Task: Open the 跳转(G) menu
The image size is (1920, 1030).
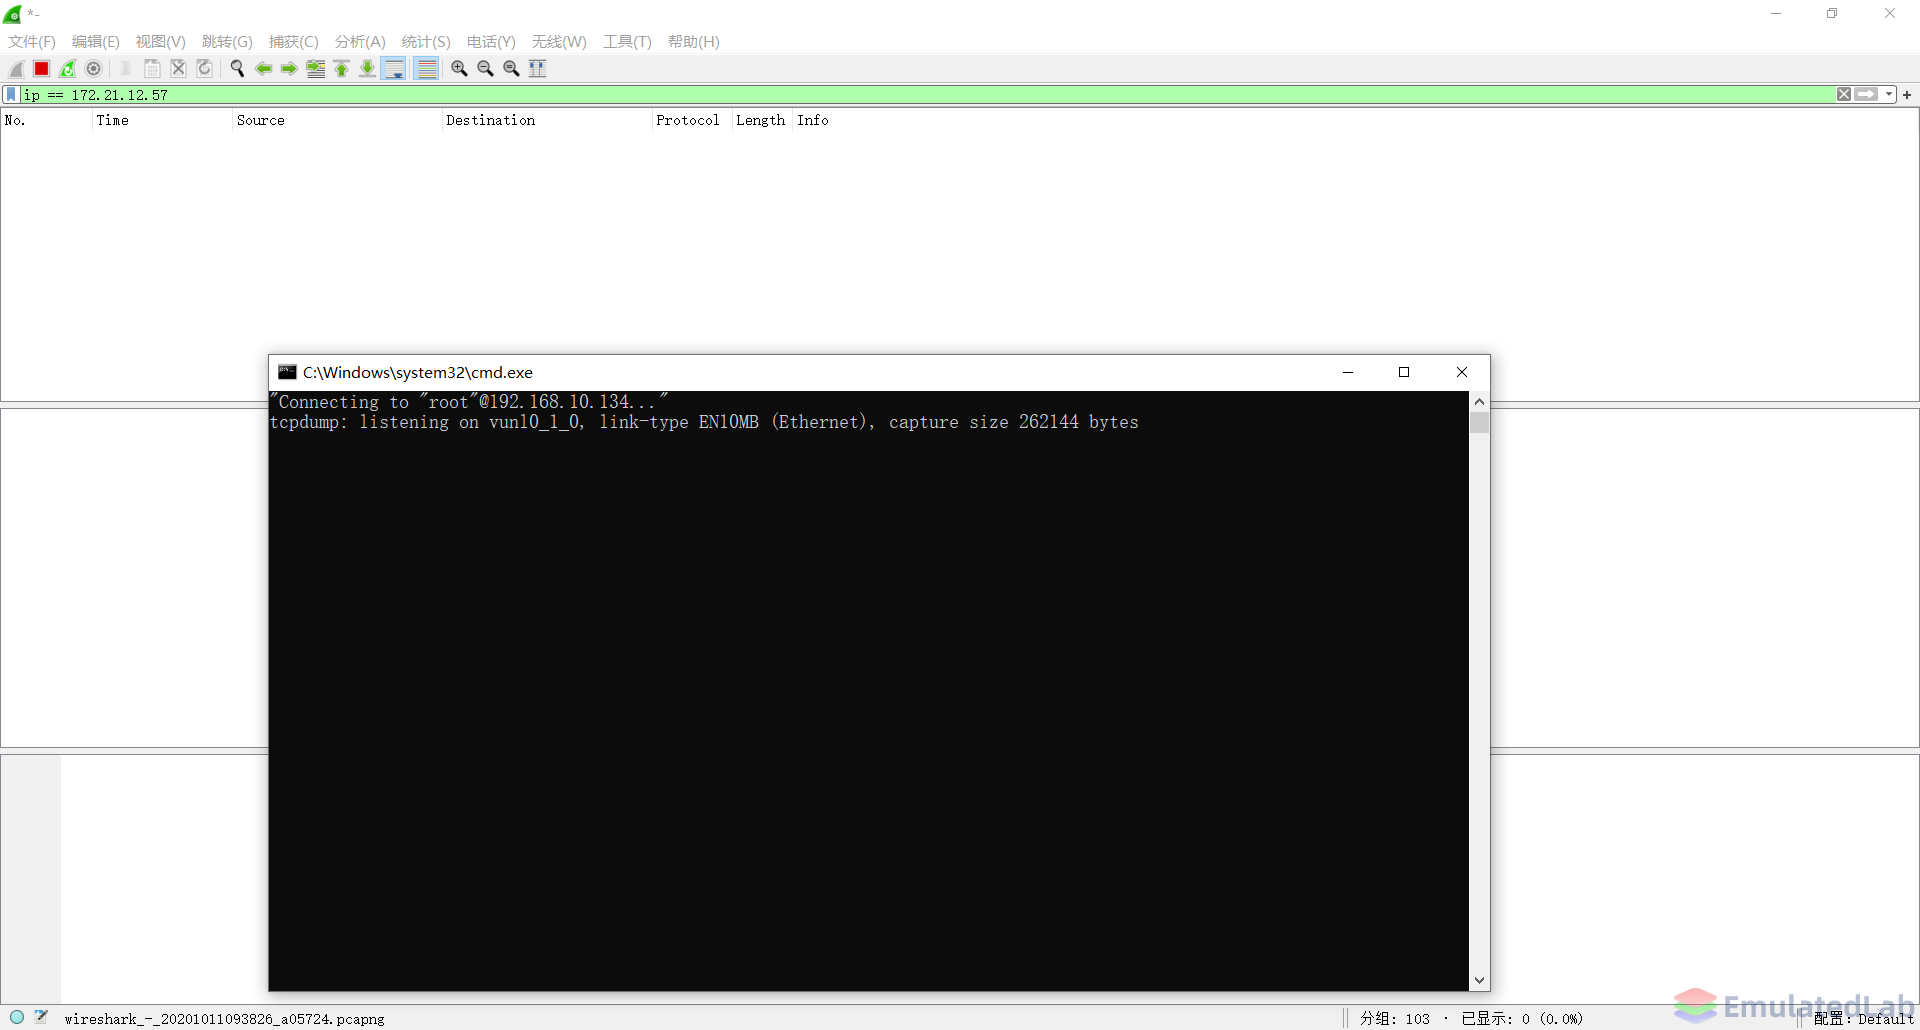Action: (227, 42)
